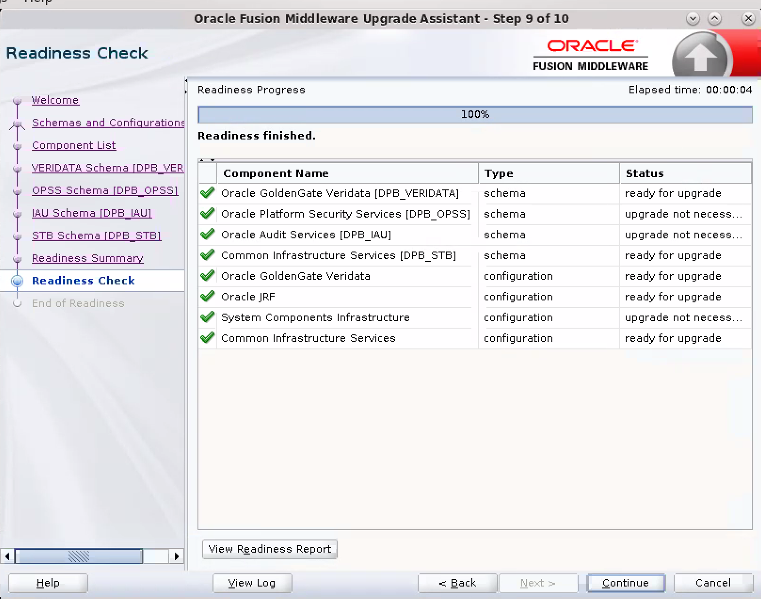
Task: Click the 'Readiness finished.' message
Action: click(256, 136)
